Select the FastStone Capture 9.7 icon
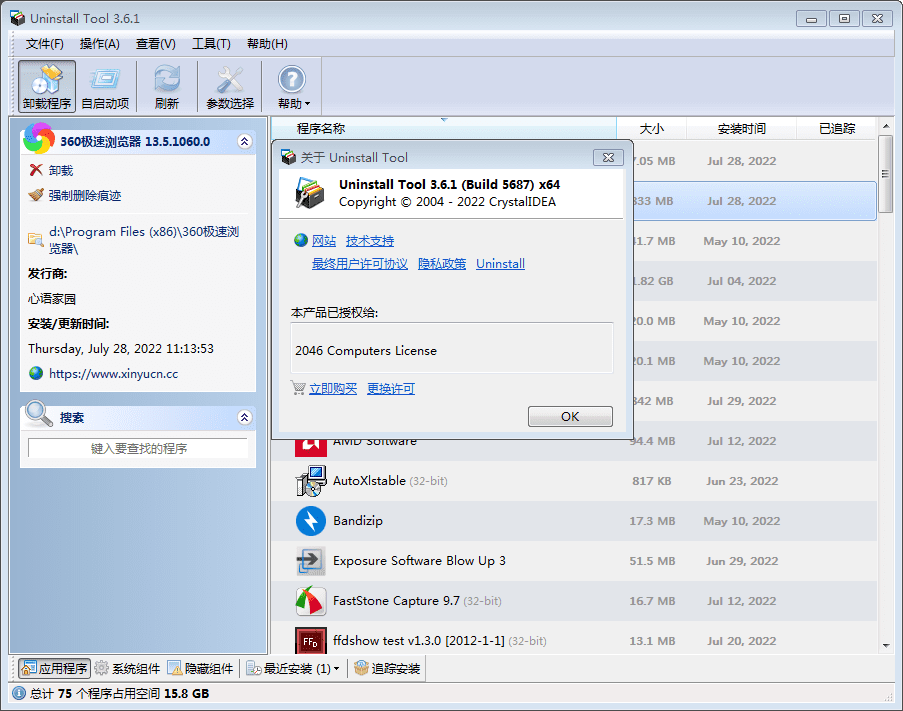 310,600
